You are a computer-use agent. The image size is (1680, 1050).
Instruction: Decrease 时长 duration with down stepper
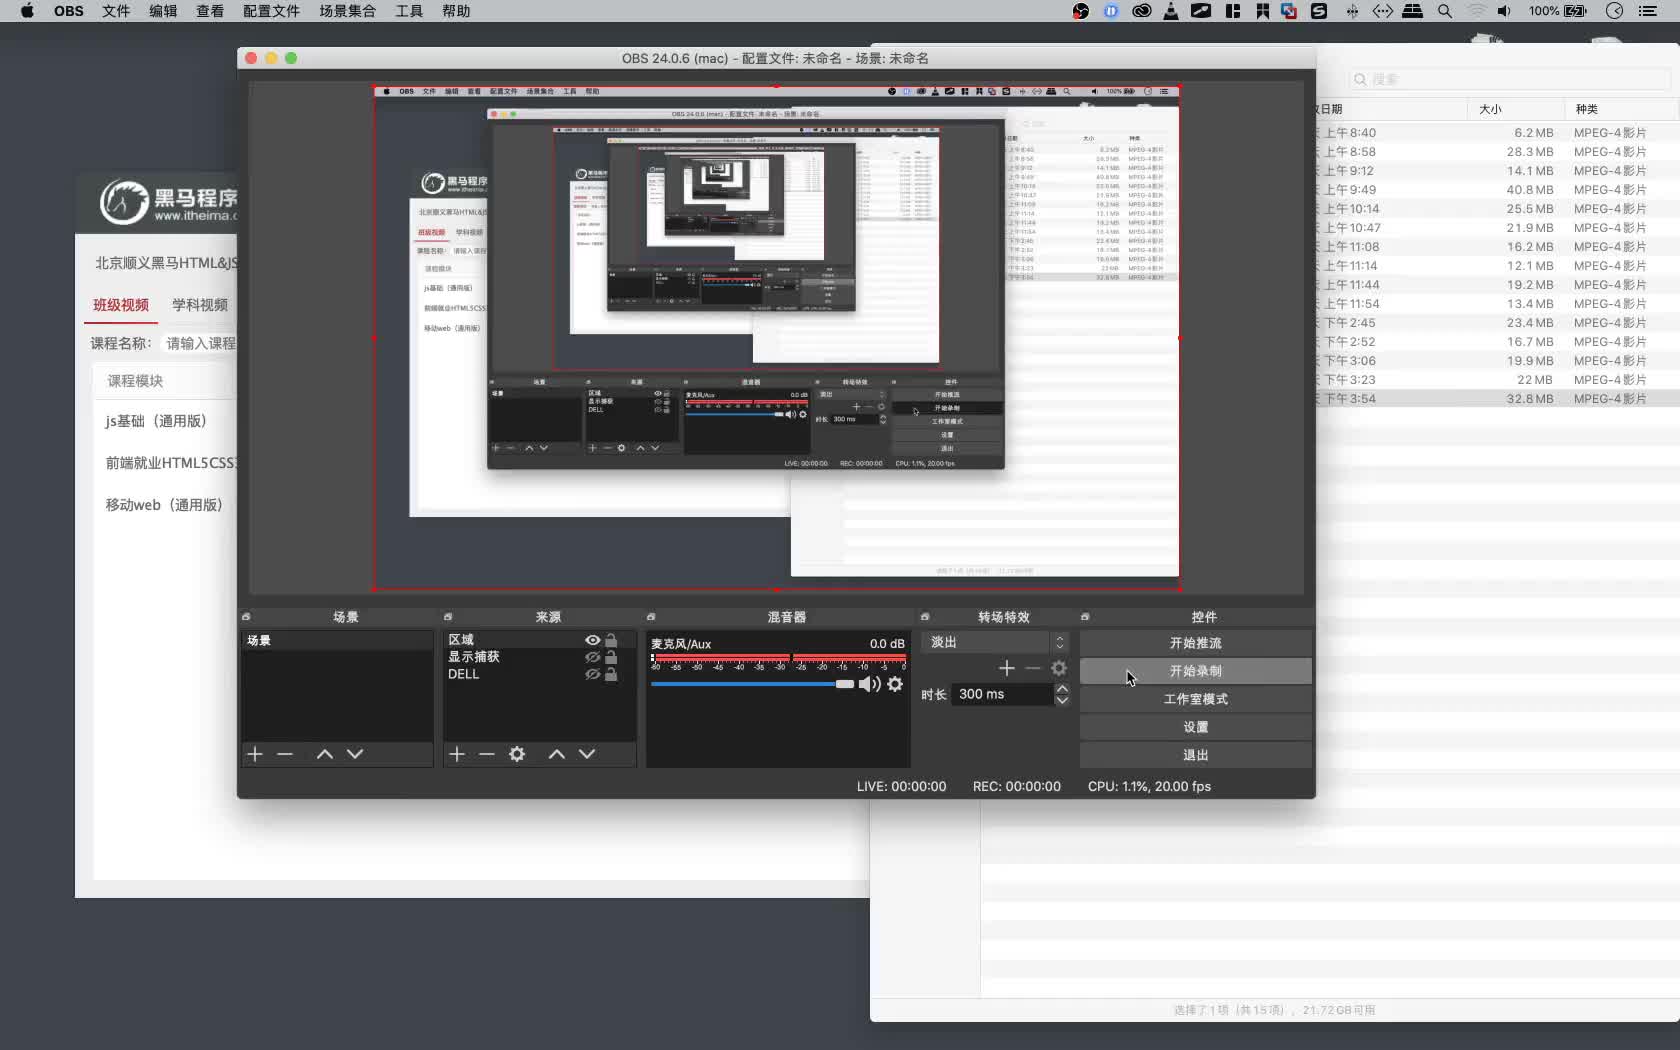point(1062,700)
